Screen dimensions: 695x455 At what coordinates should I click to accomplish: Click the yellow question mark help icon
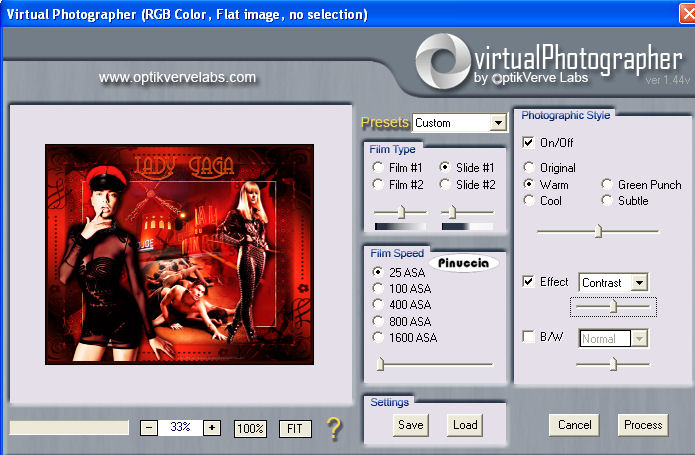click(334, 428)
